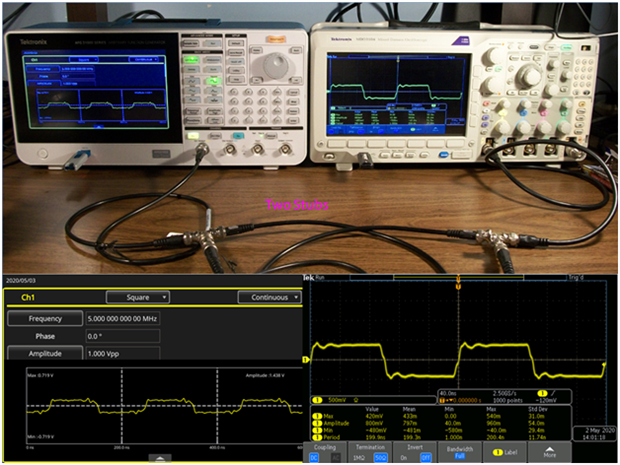Click the Std Dev column header
620x465 pixels.
tap(538, 409)
